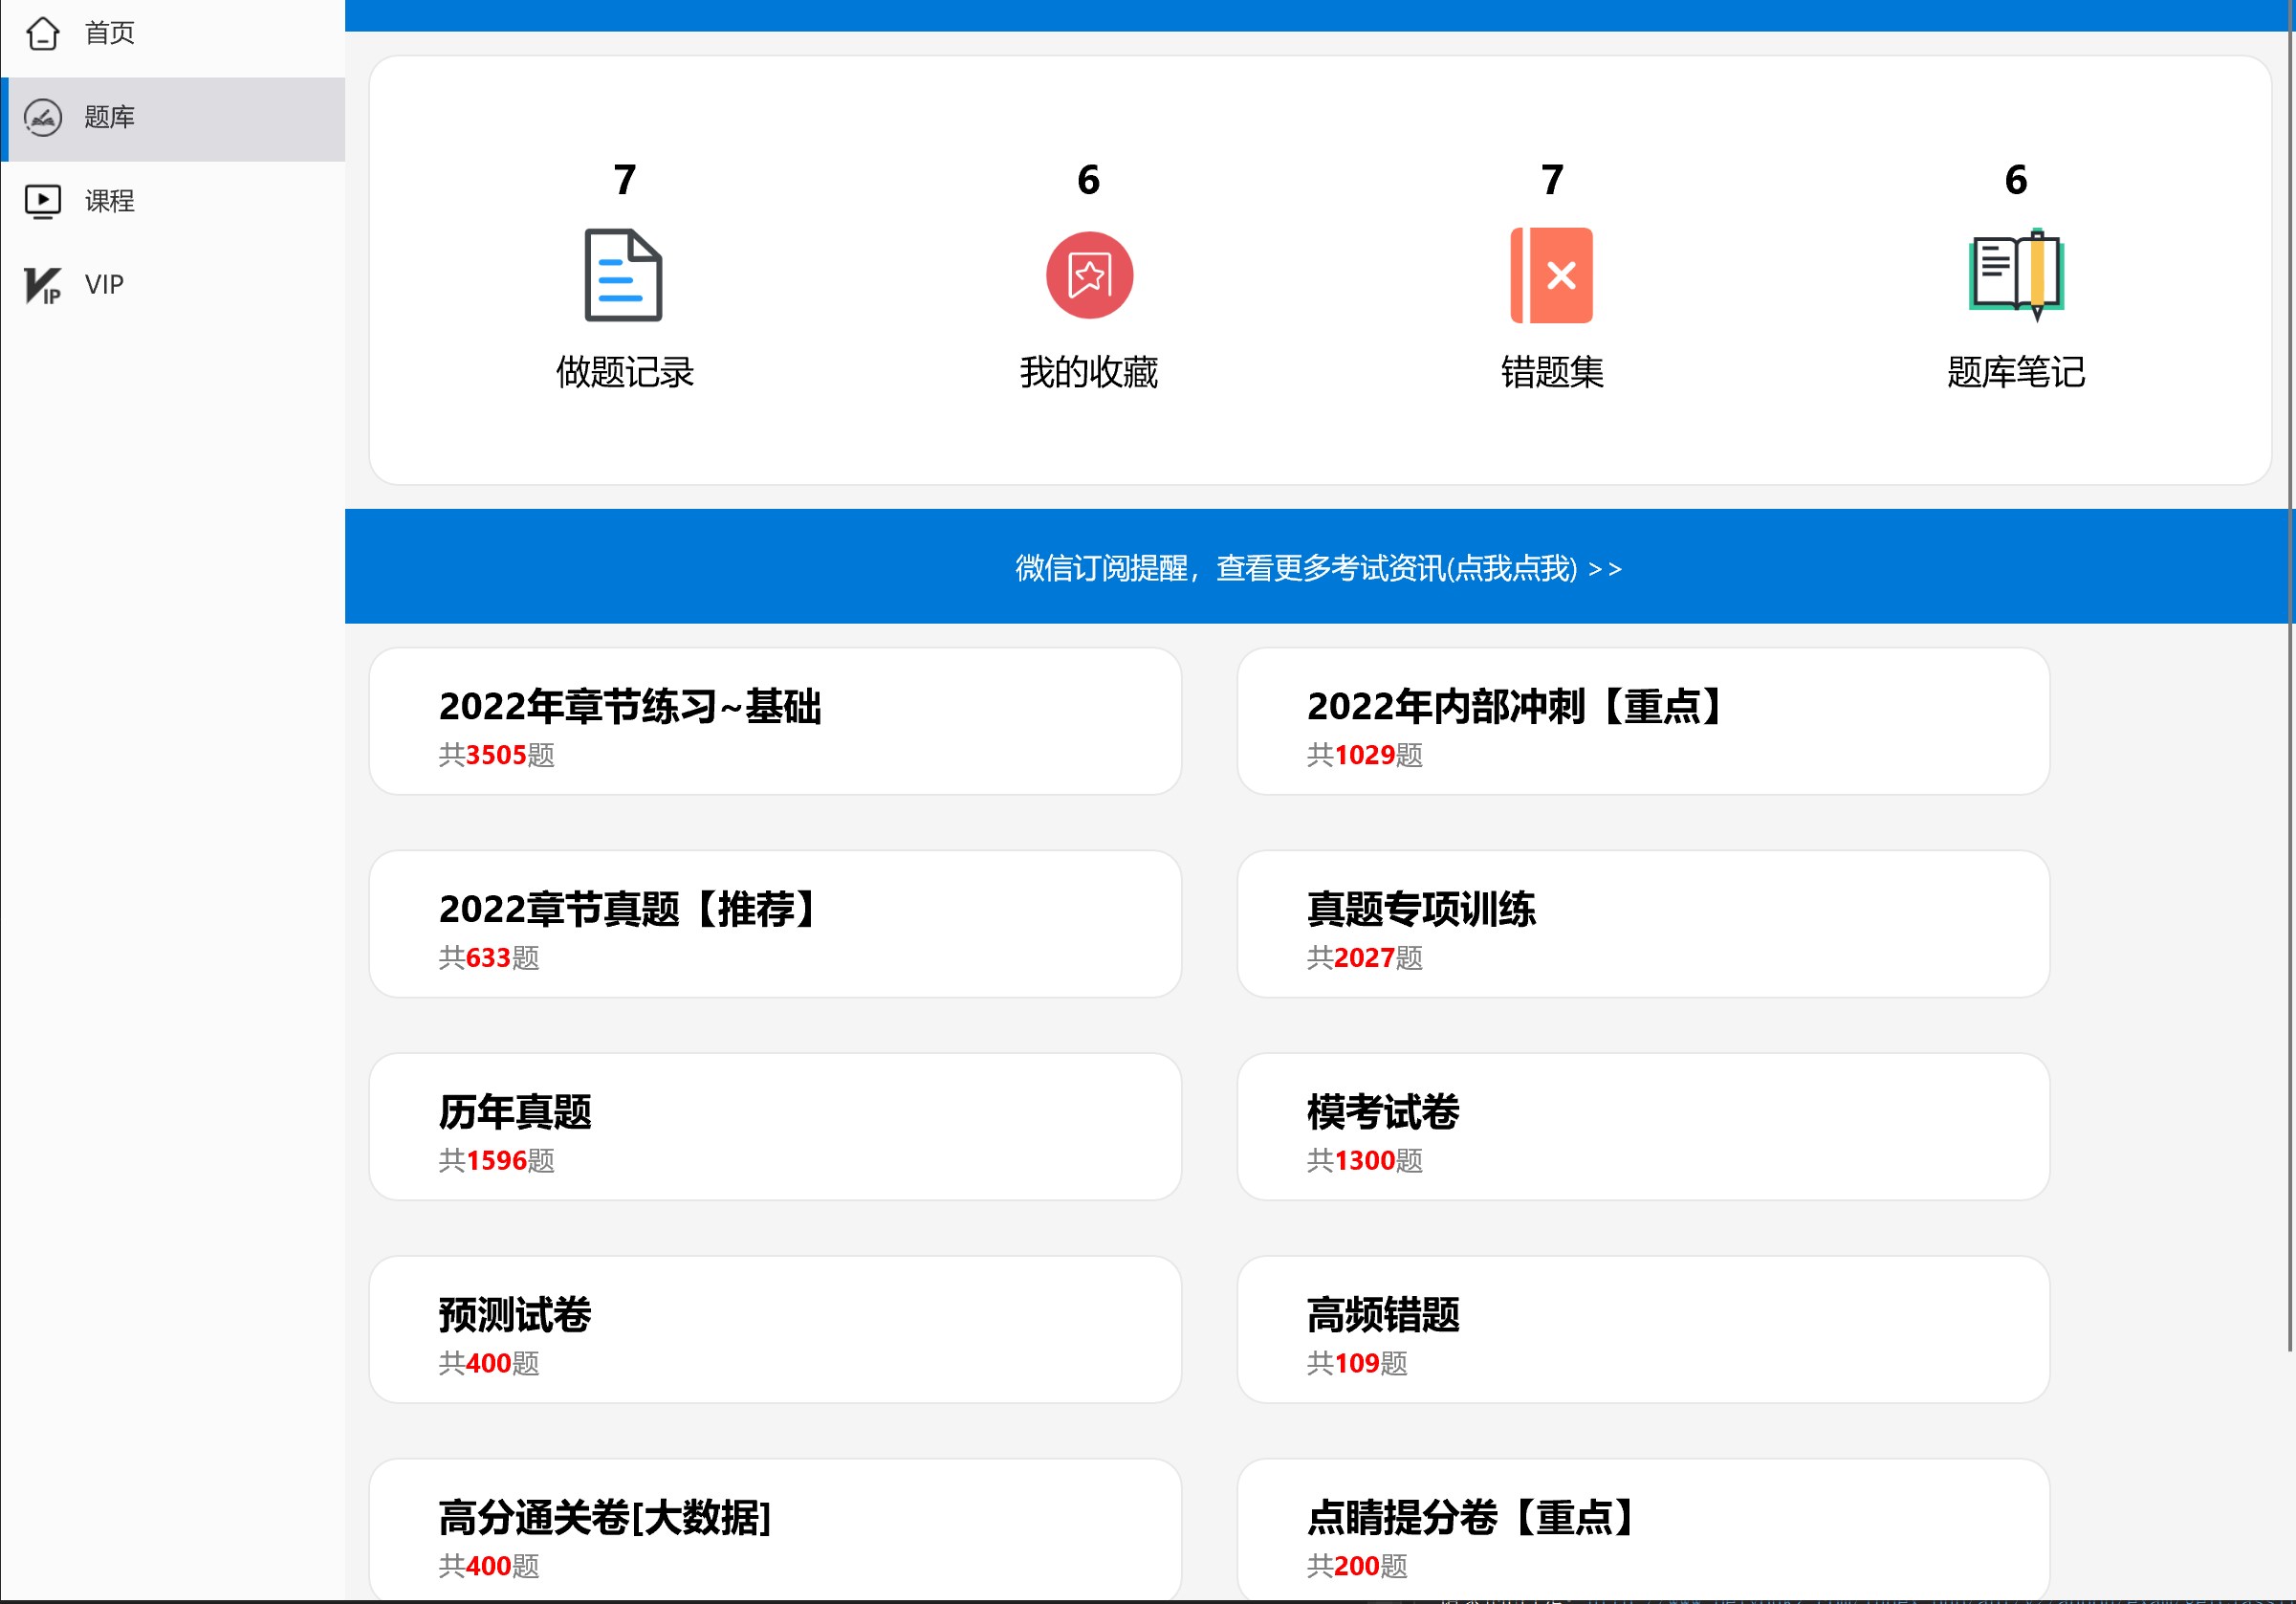The height and width of the screenshot is (1604, 2296).
Task: Click the home icon in sidebar
Action: (43, 33)
